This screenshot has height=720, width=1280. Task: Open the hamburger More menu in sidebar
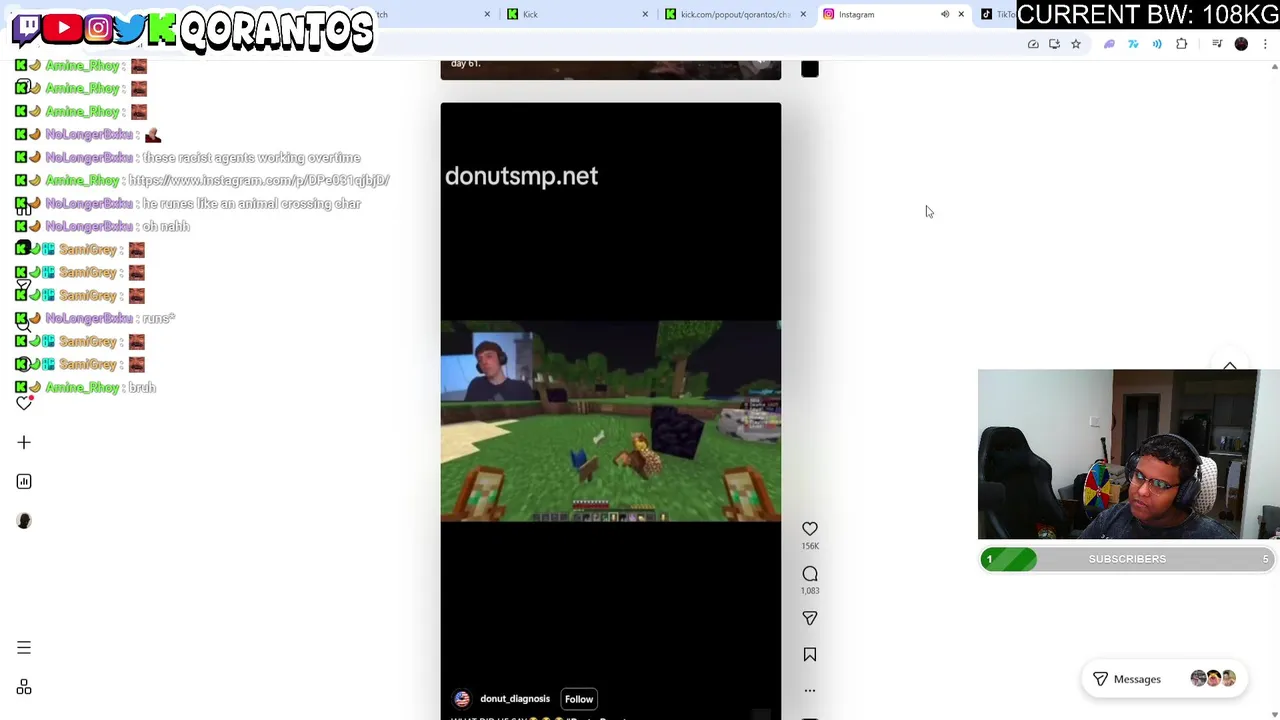pos(24,648)
